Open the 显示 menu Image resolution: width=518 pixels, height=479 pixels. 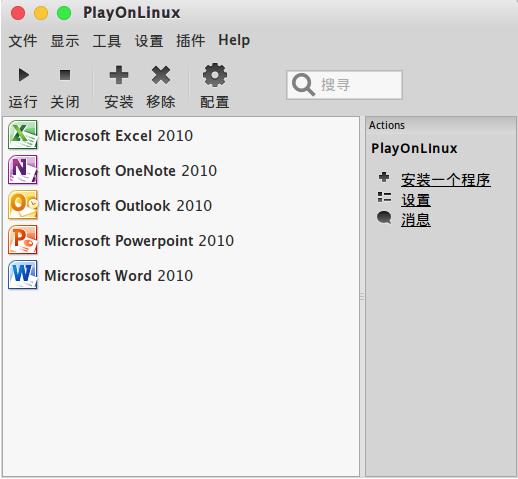[x=65, y=41]
